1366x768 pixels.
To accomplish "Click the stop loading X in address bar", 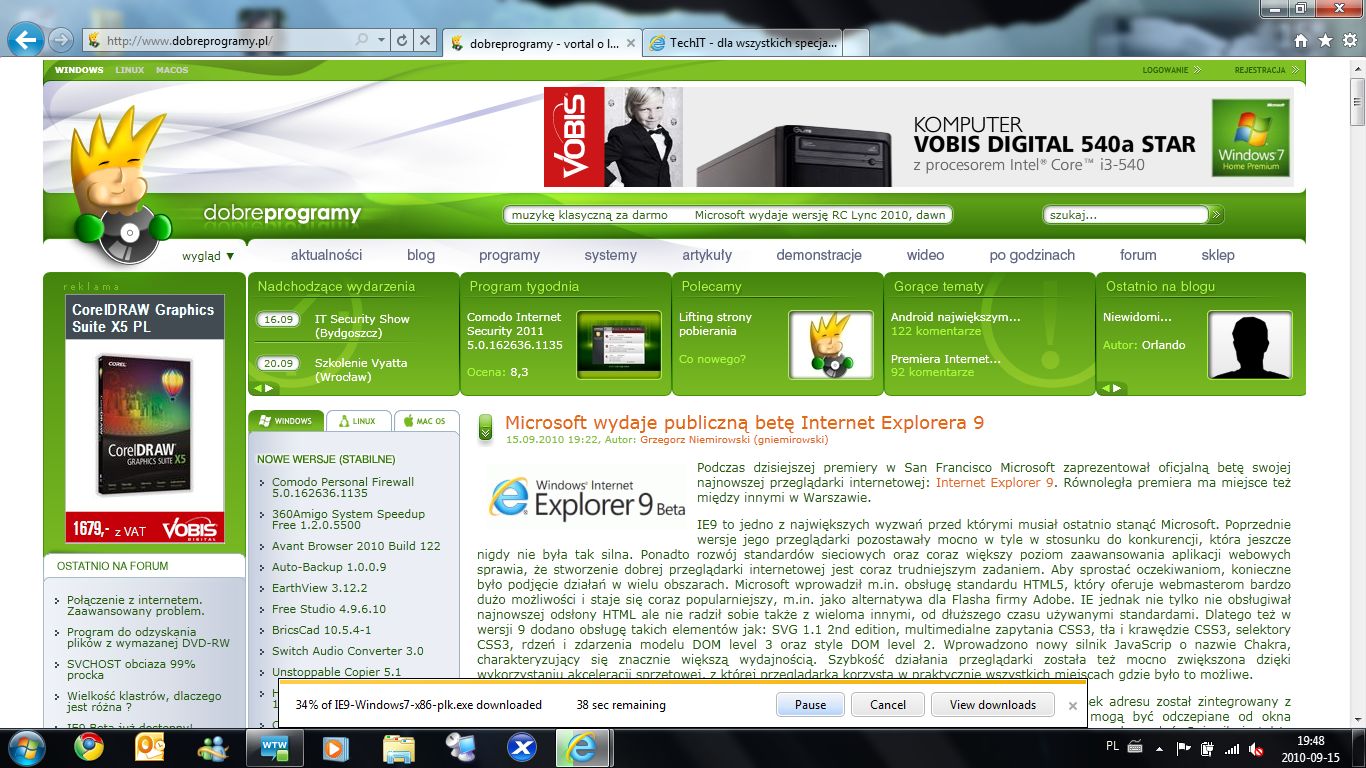I will [425, 41].
